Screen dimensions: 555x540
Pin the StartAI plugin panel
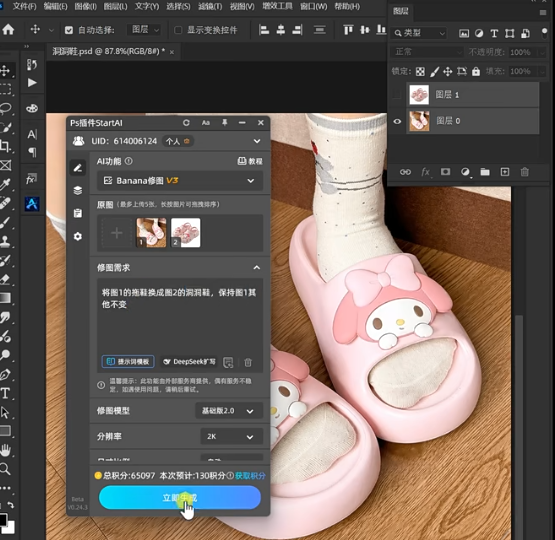coord(224,122)
